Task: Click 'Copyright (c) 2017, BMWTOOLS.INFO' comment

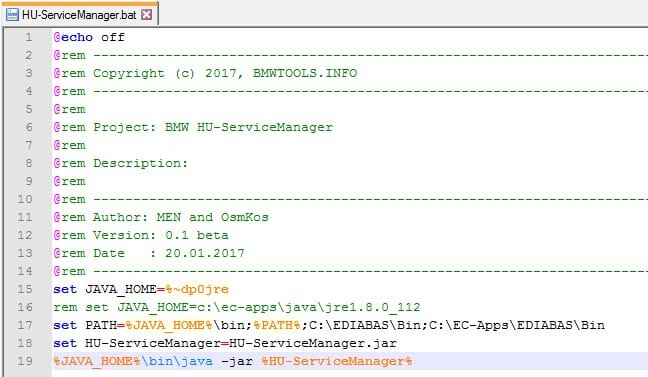Action: [225, 73]
